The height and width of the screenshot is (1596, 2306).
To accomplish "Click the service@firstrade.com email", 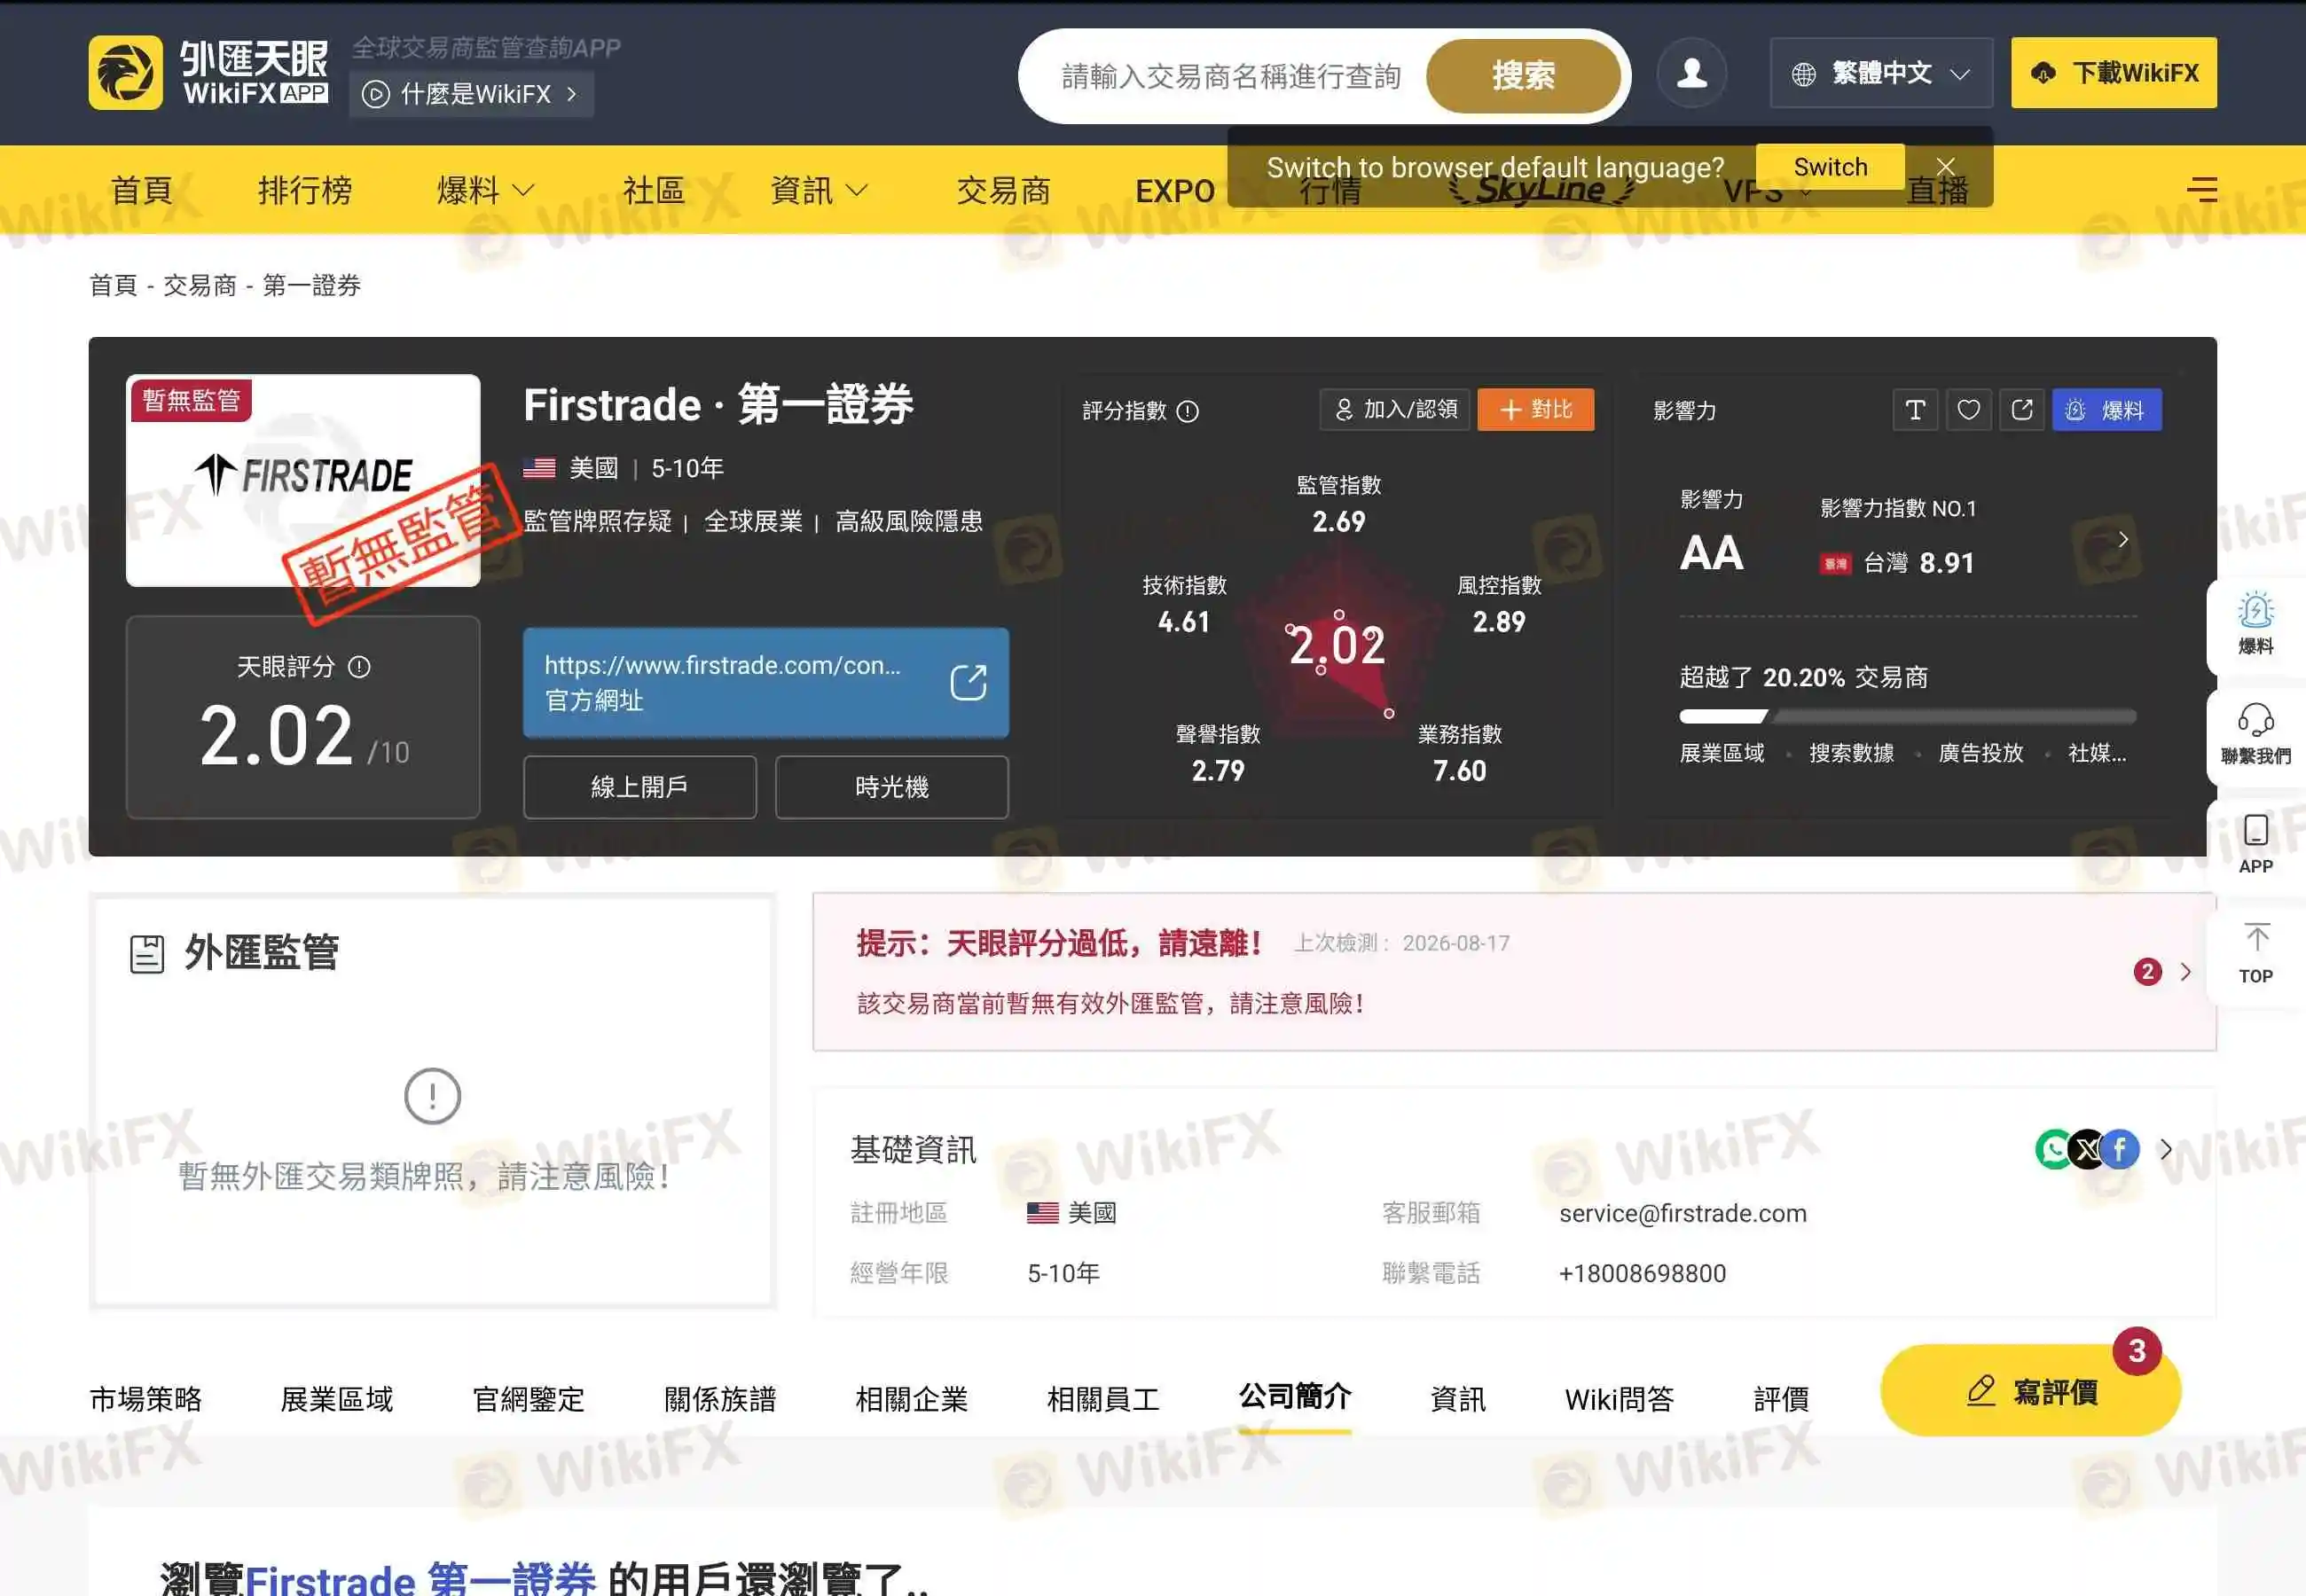I will (1683, 1213).
